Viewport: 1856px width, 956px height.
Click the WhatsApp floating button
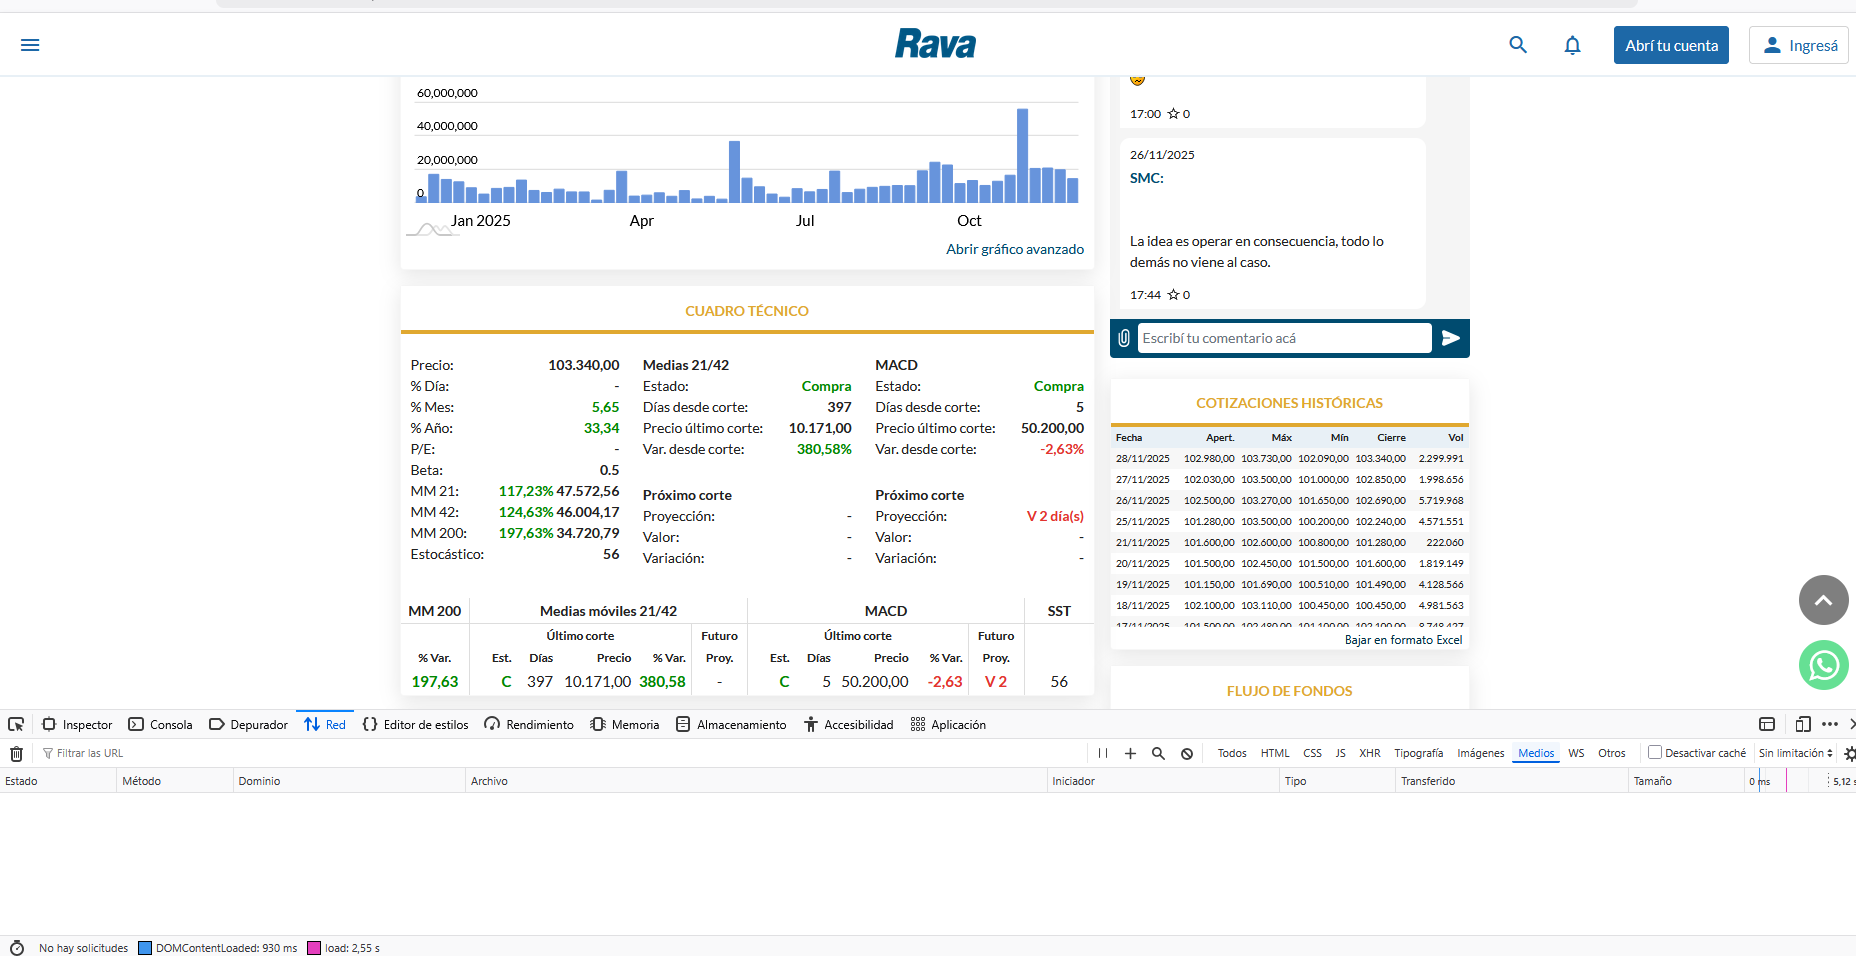click(1823, 665)
